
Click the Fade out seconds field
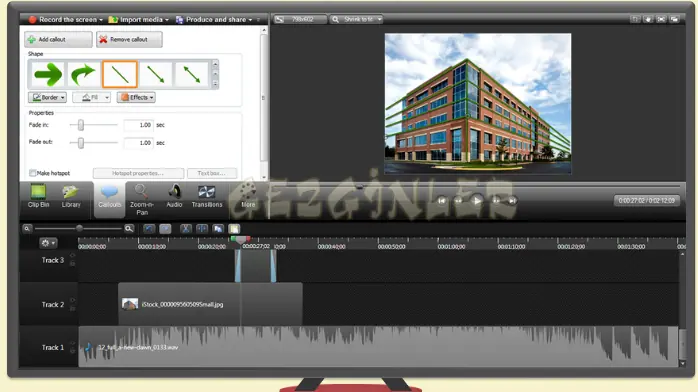click(138, 143)
